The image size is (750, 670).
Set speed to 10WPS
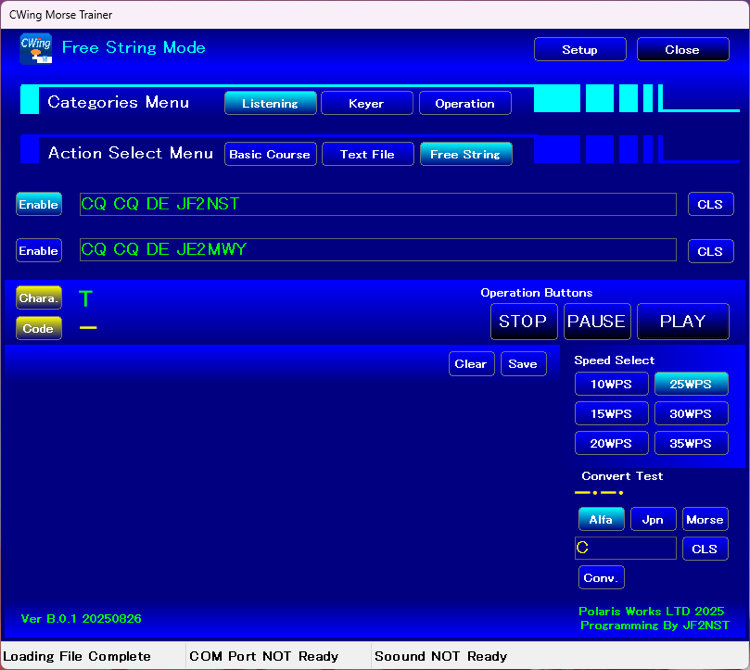pyautogui.click(x=611, y=384)
